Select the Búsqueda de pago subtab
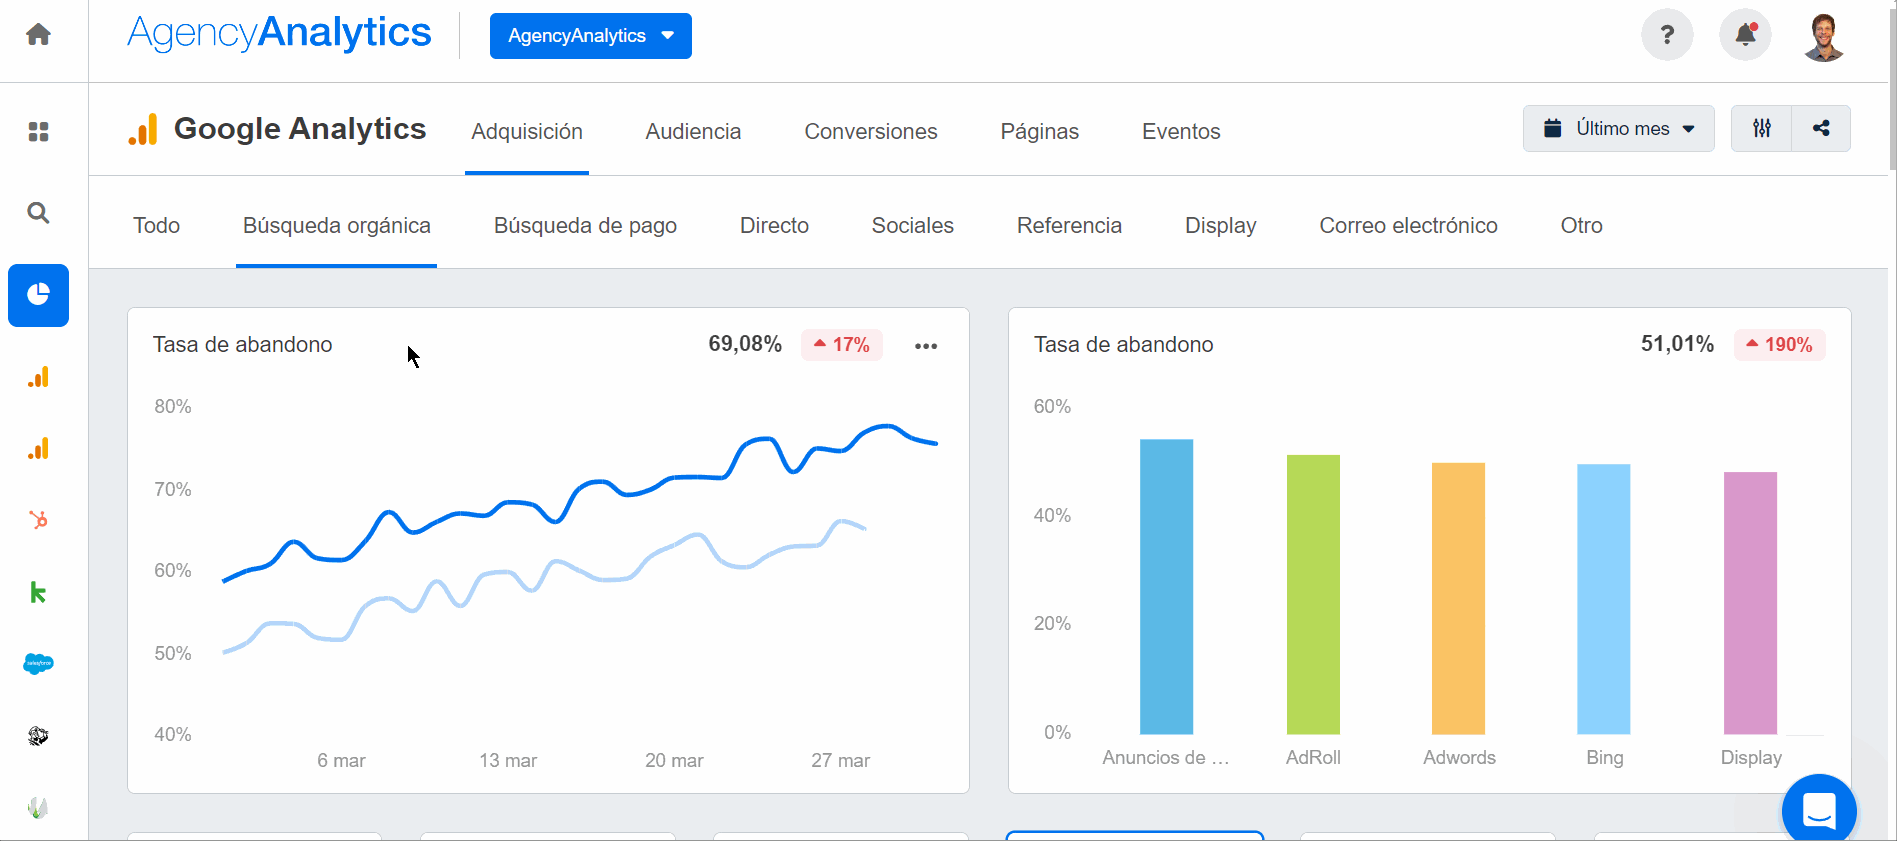 pos(585,226)
